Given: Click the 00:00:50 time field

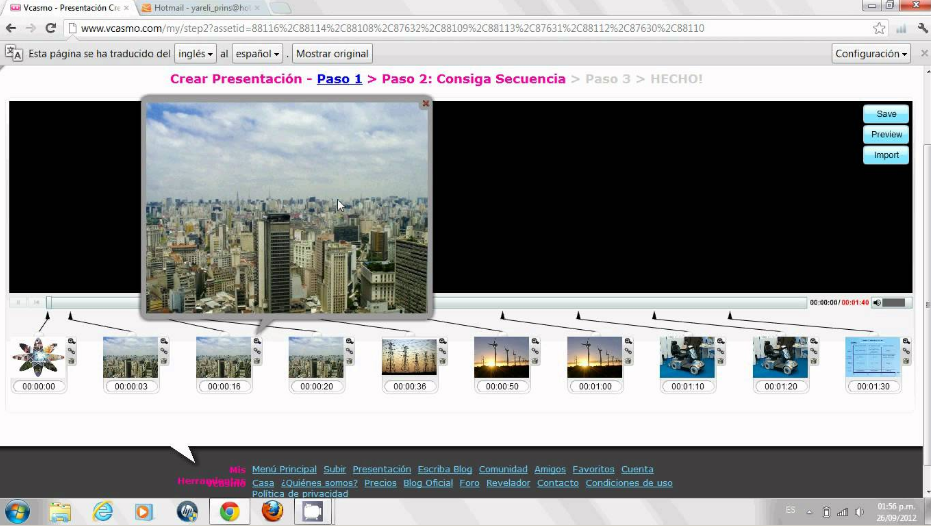Looking at the screenshot, I should point(502,386).
